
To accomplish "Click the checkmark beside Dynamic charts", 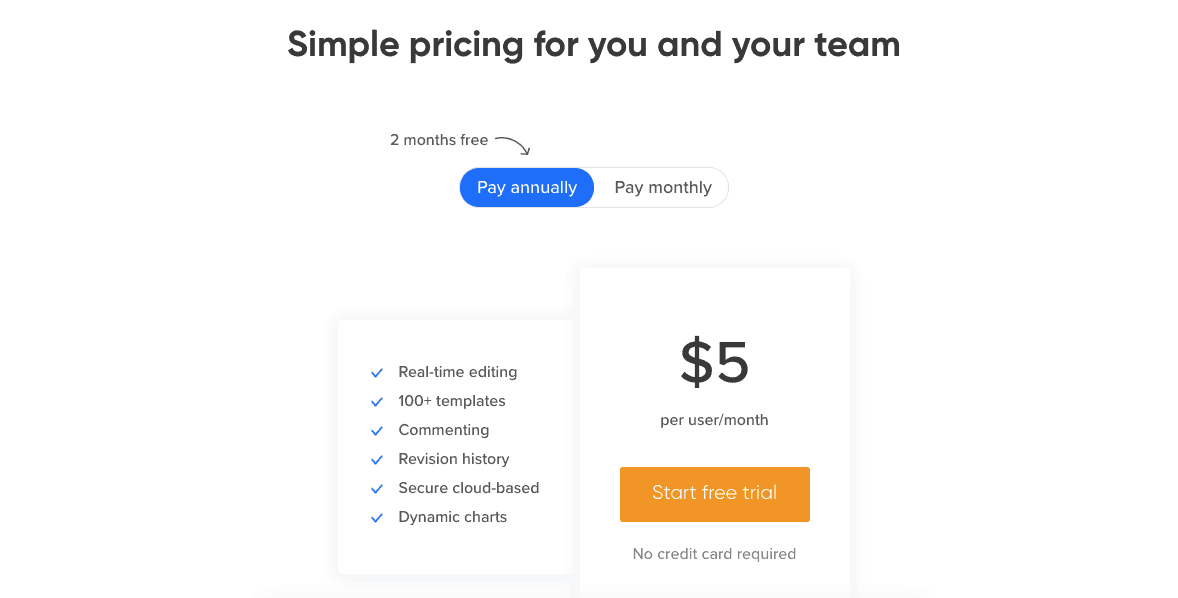I will click(377, 518).
